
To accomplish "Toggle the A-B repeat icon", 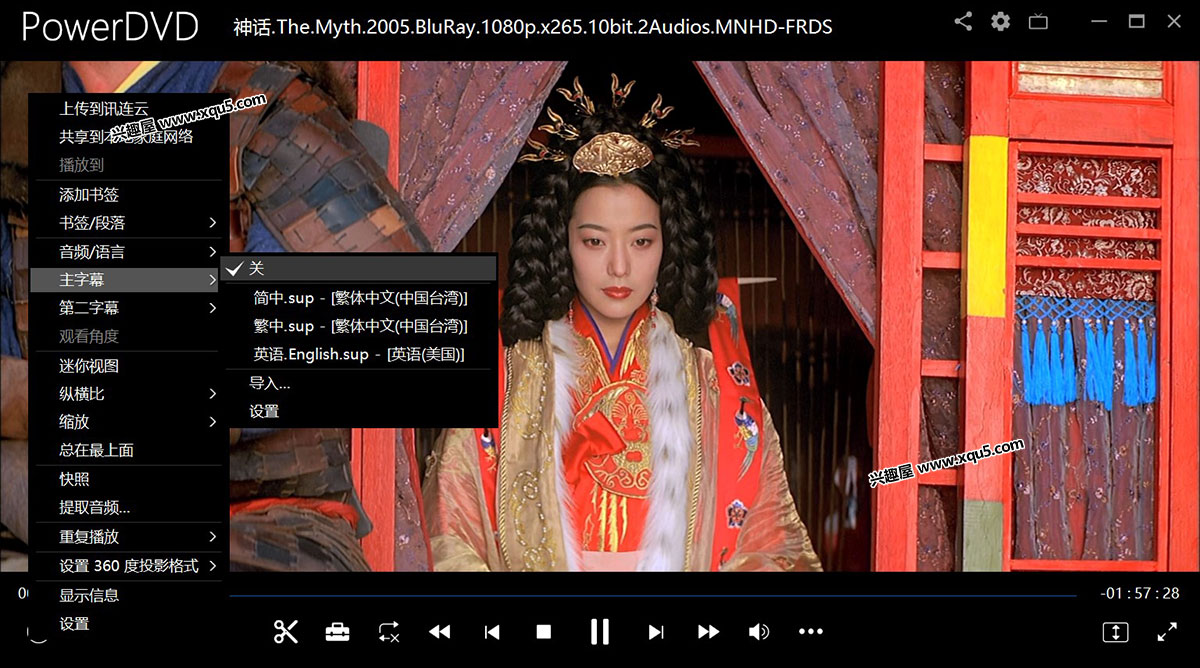I will click(389, 631).
